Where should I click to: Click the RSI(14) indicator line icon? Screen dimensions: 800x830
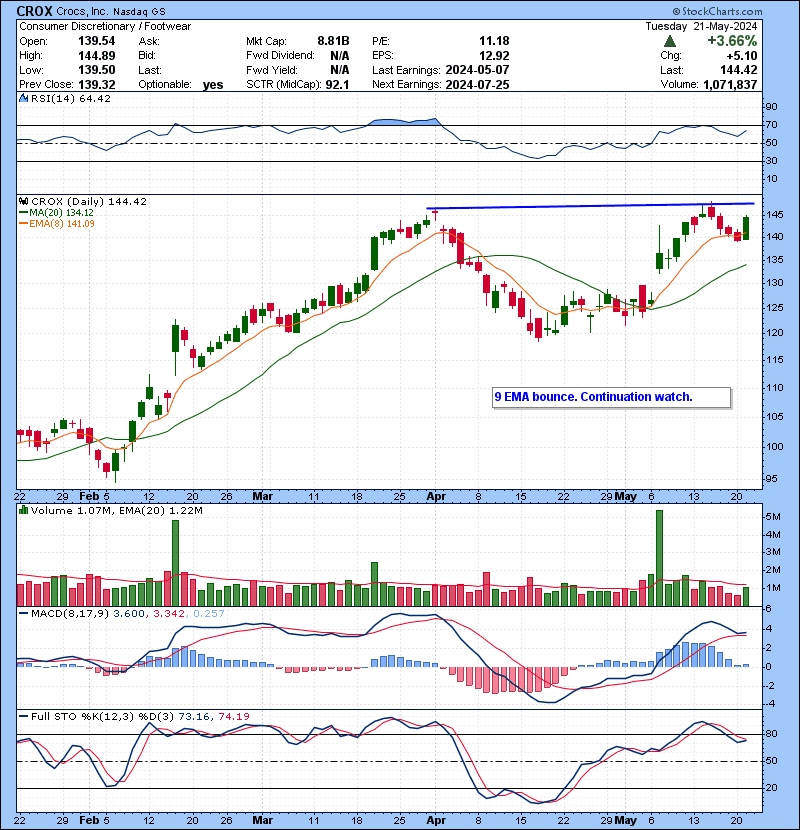(24, 98)
